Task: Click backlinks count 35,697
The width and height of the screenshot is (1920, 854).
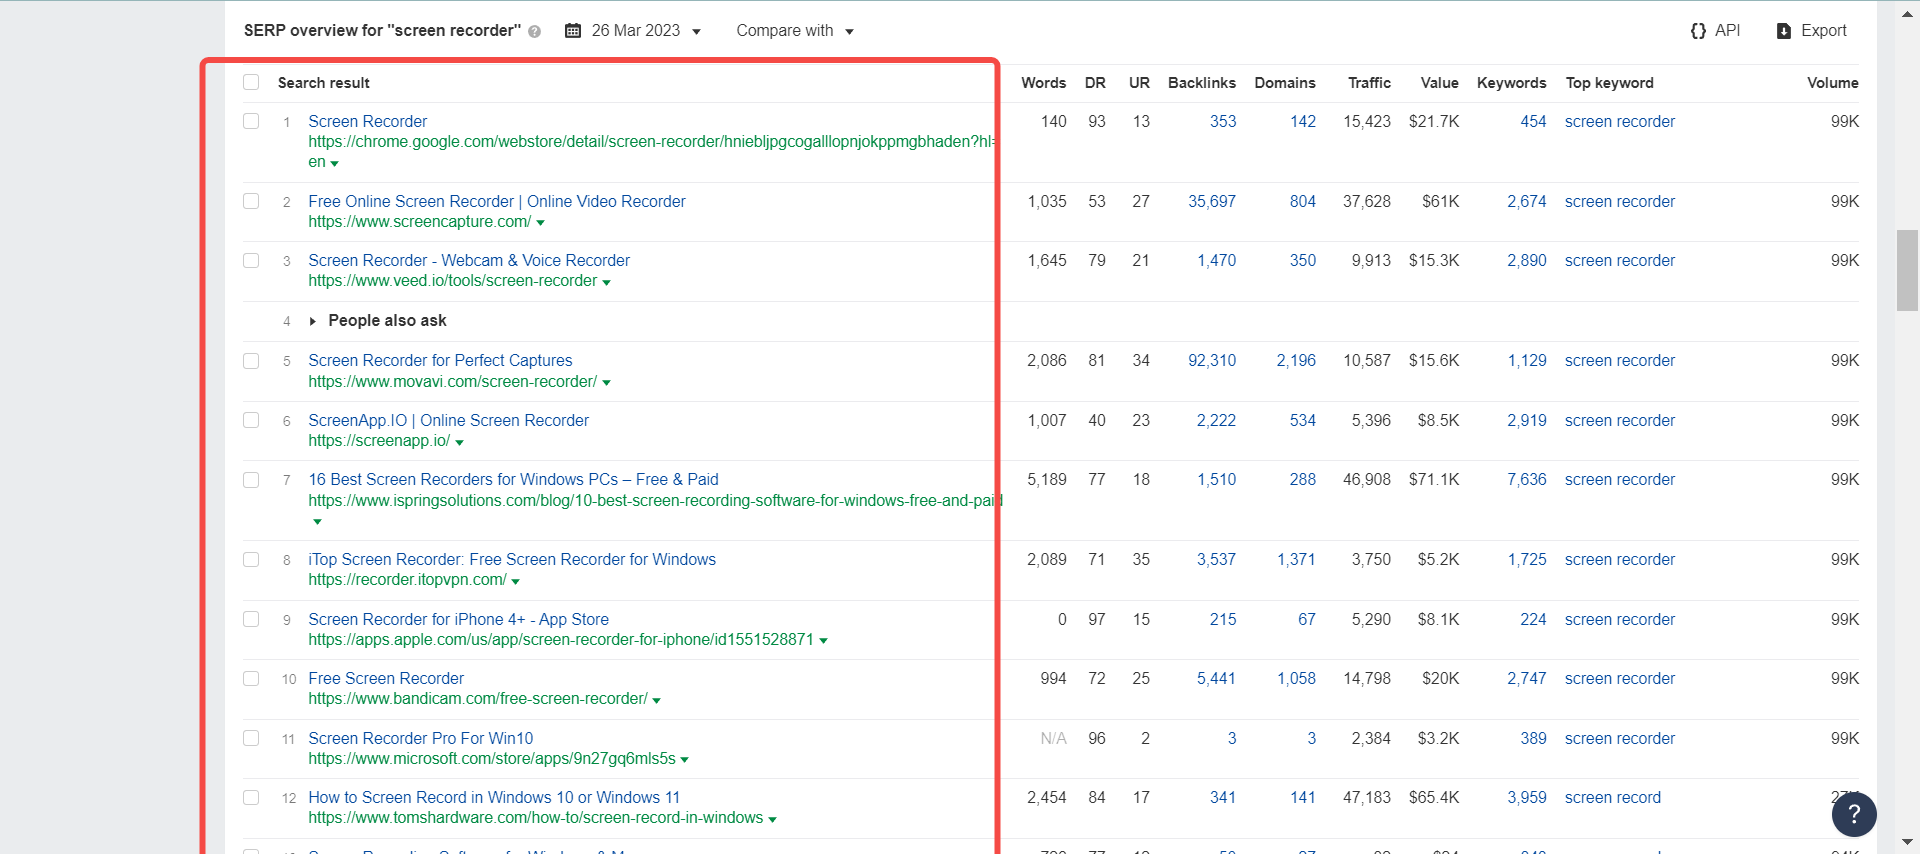Action: (x=1212, y=201)
